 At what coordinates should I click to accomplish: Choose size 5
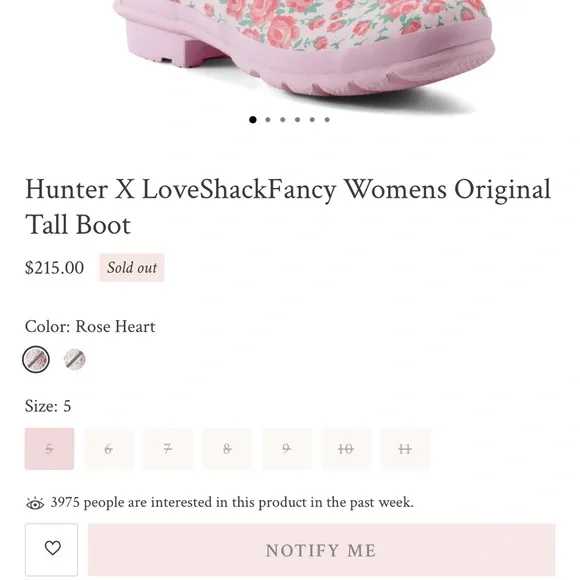pos(50,449)
